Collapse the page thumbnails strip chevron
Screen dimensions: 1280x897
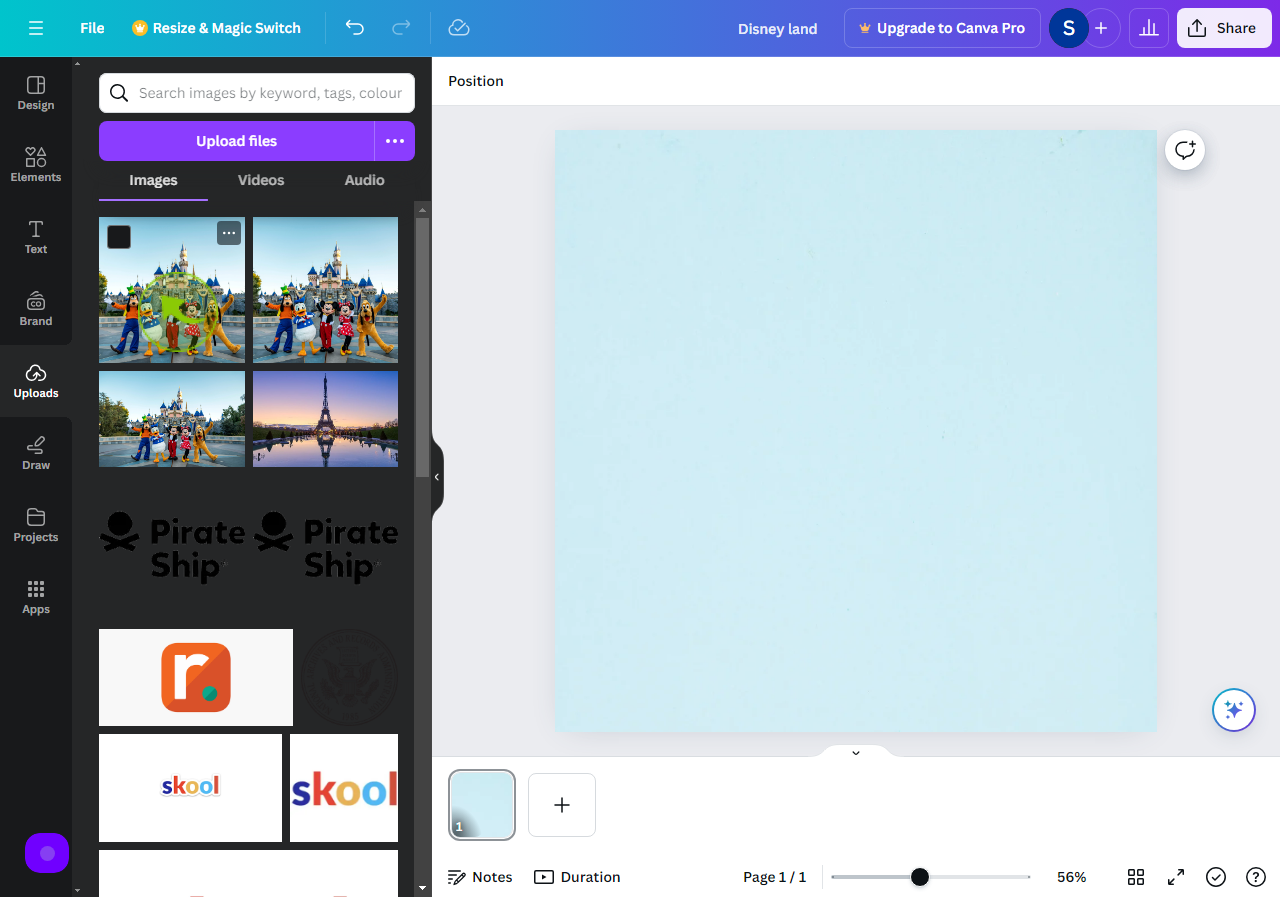[856, 752]
